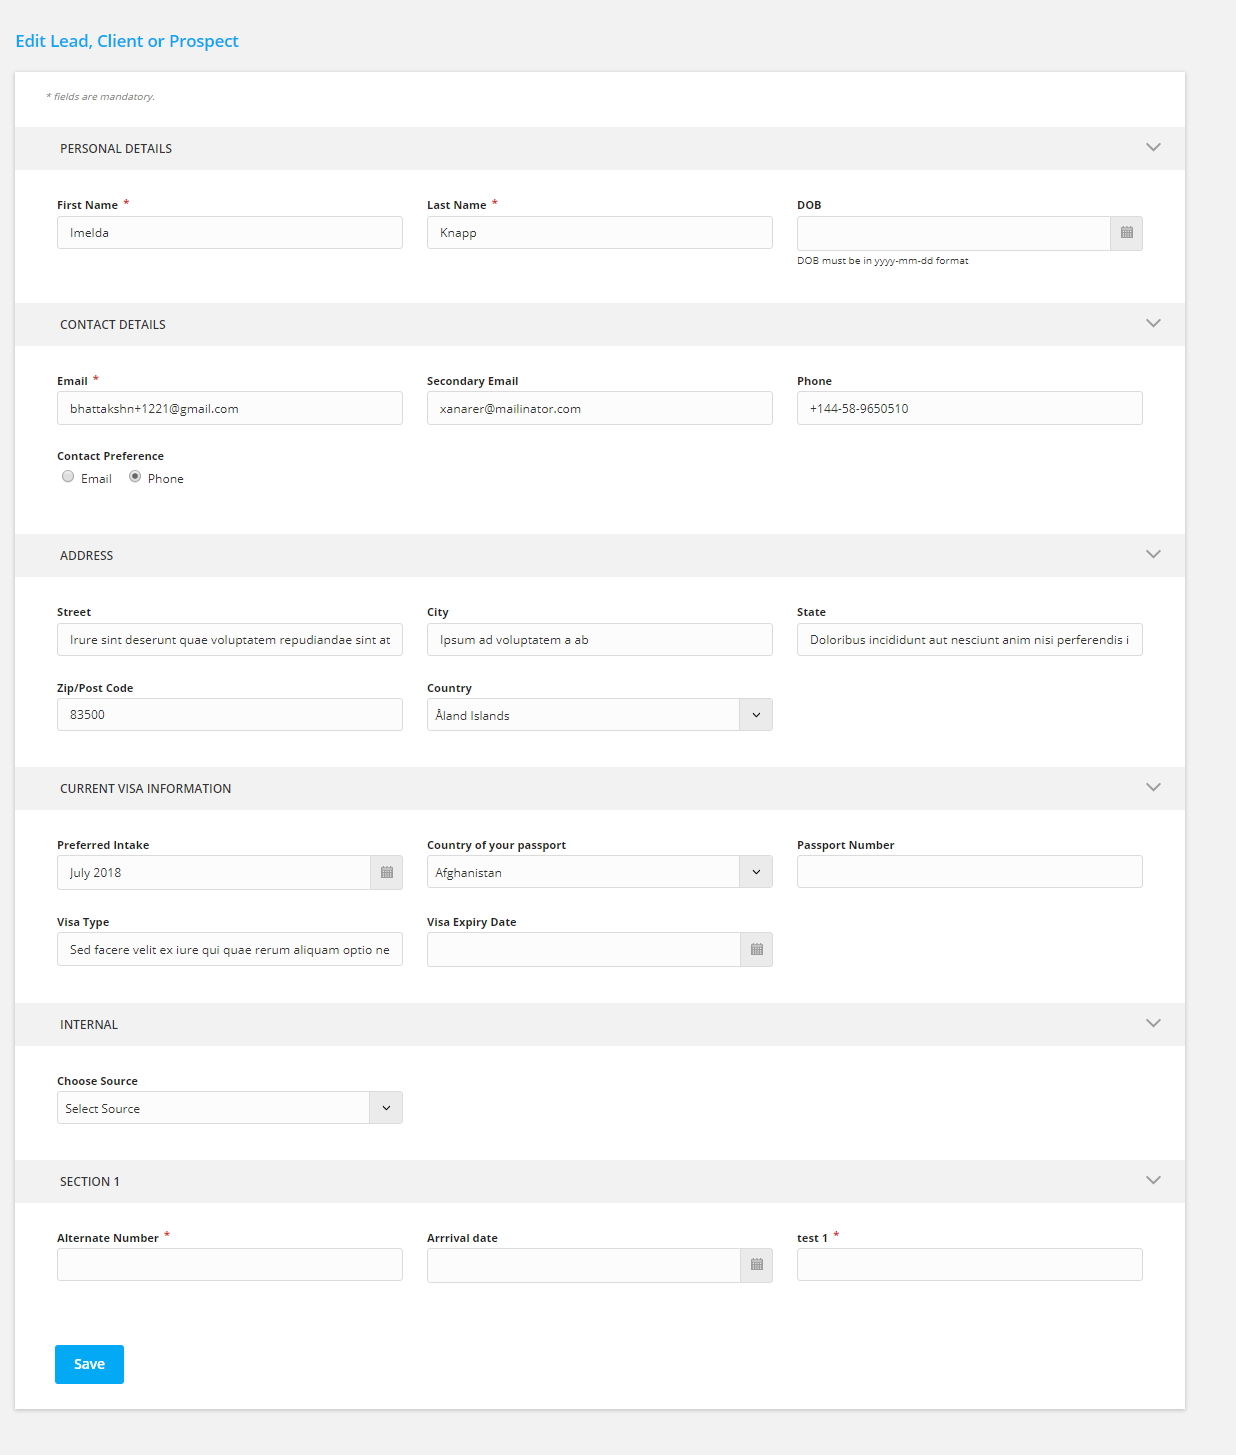The width and height of the screenshot is (1236, 1455).
Task: Open the DOB calendar picker icon
Action: point(1126,233)
